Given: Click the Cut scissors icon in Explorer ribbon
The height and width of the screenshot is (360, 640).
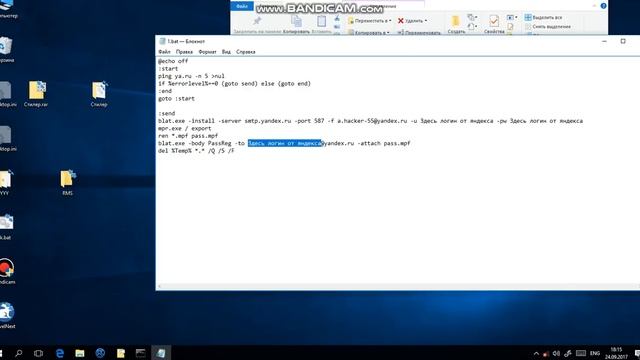Looking at the screenshot, I should 337,19.
